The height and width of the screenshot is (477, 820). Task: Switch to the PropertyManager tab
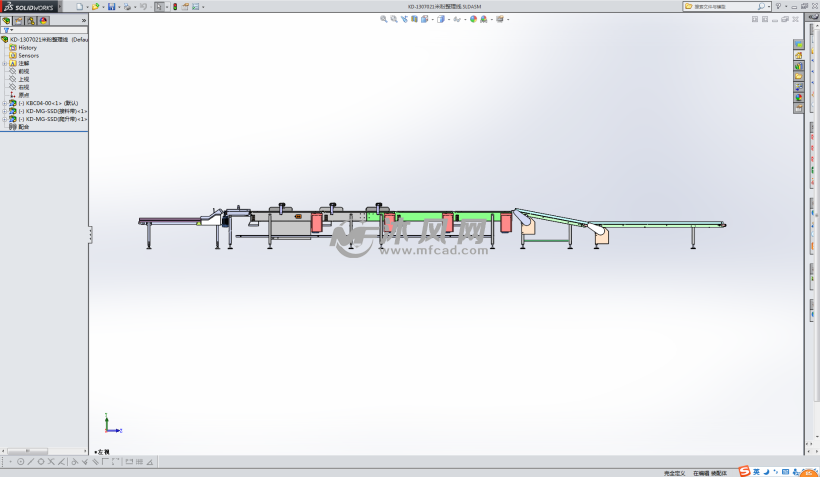(19, 20)
